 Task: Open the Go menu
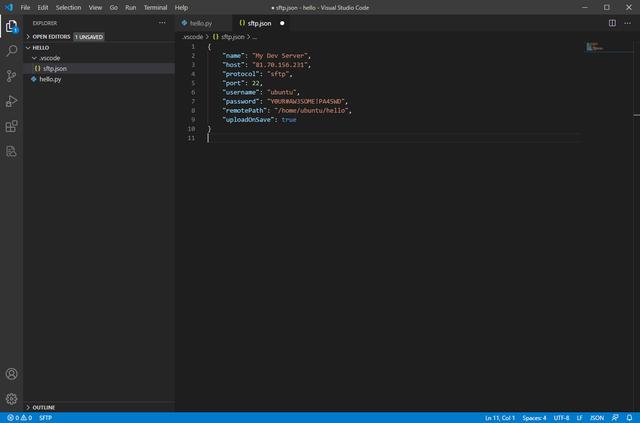[113, 7]
